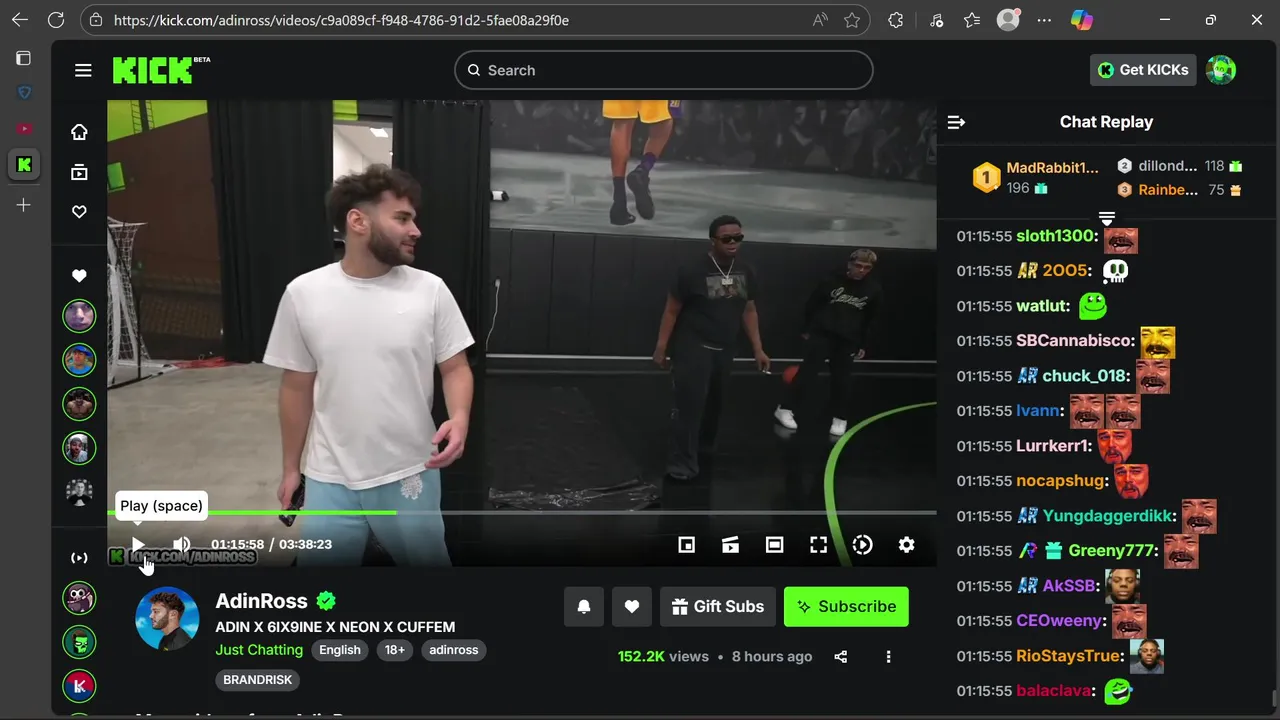Click balaclava username in chat
1280x720 pixels.
coord(1054,691)
